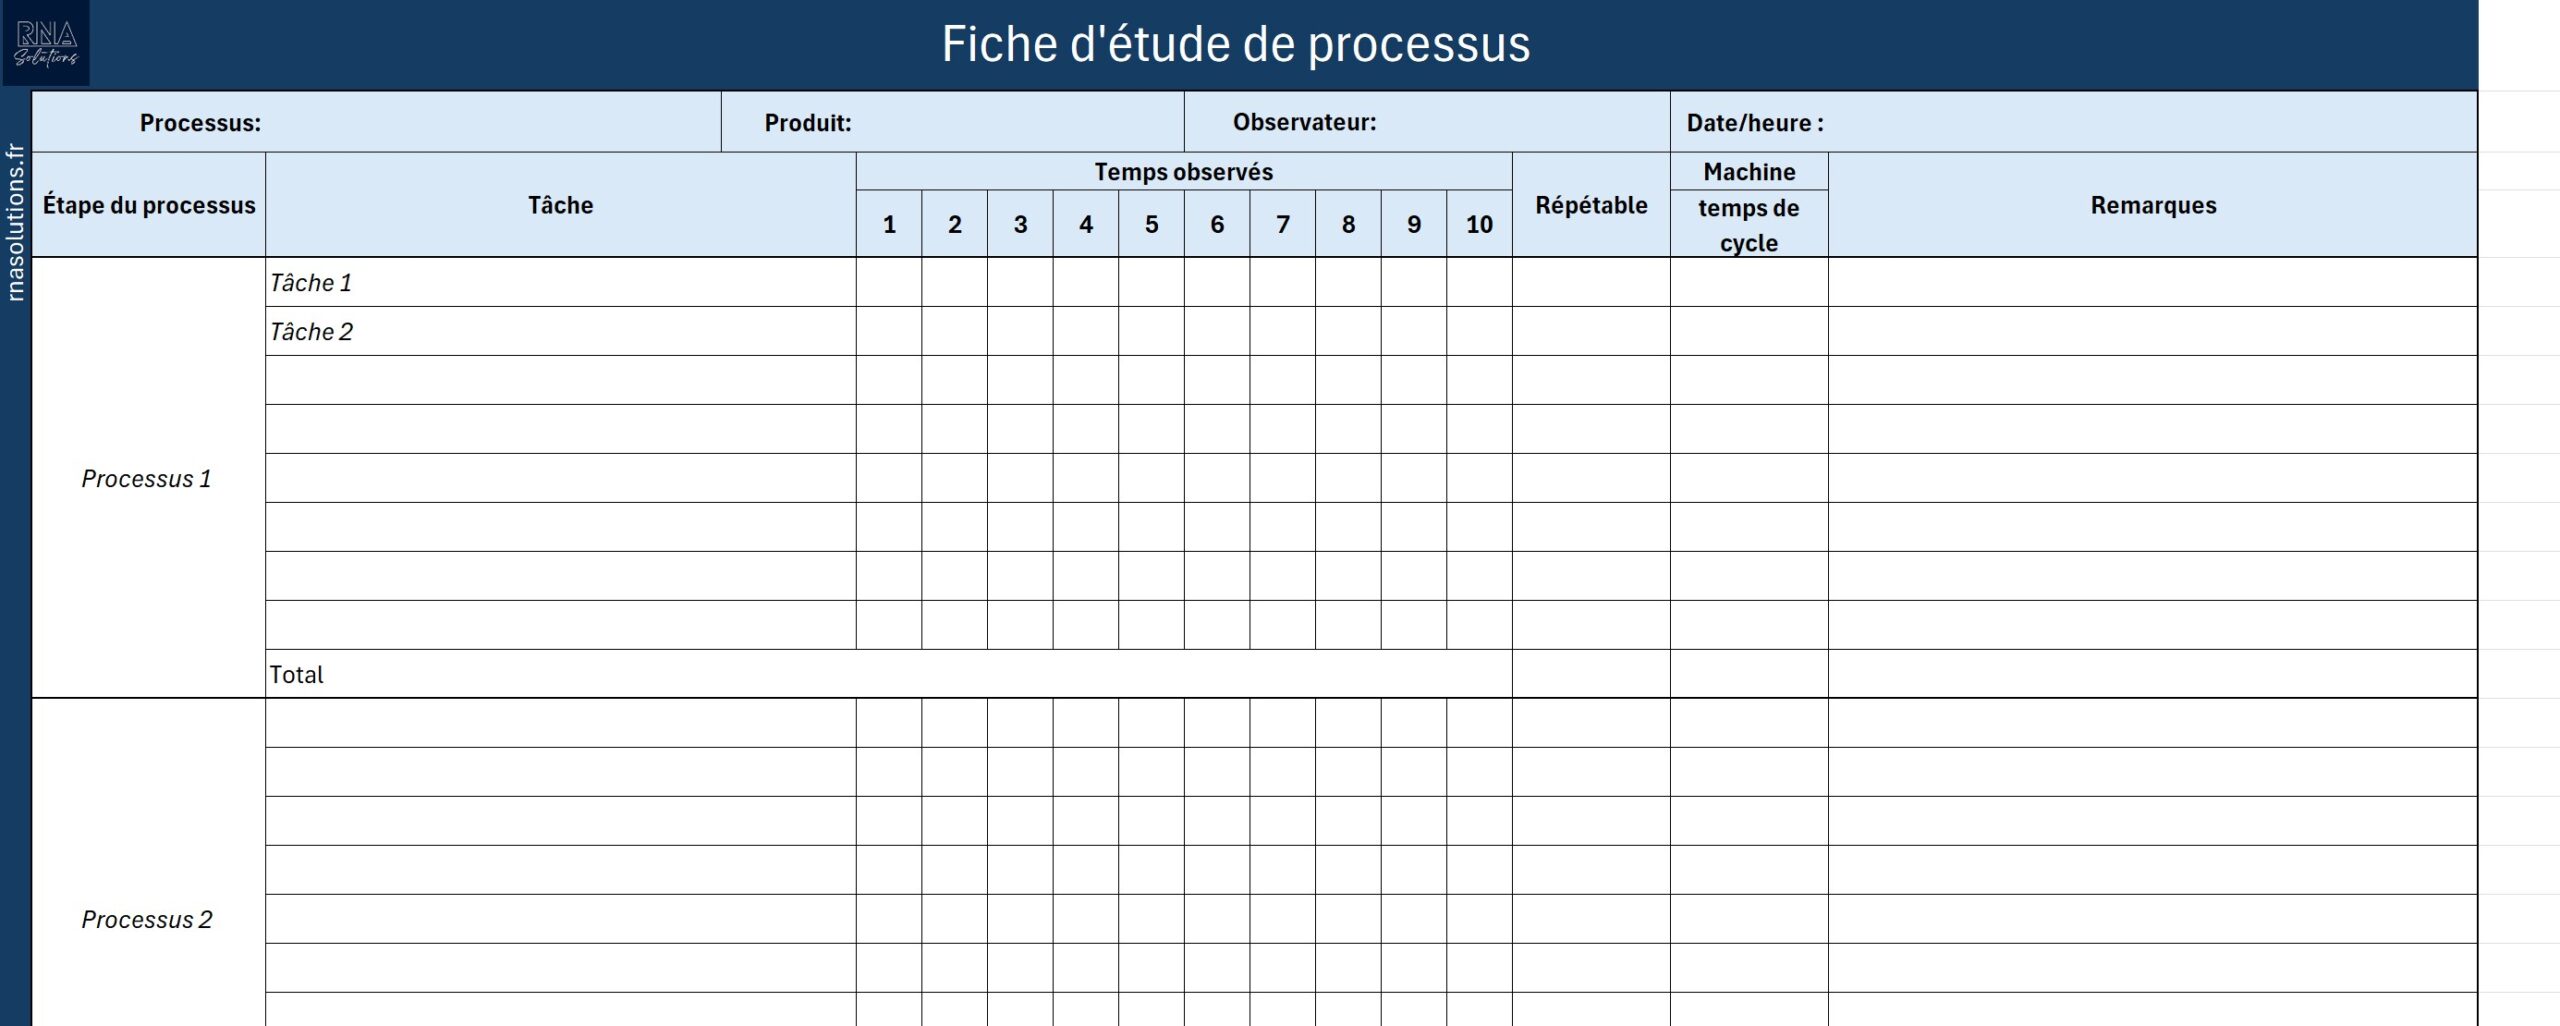Click observed time column header 1

point(889,225)
